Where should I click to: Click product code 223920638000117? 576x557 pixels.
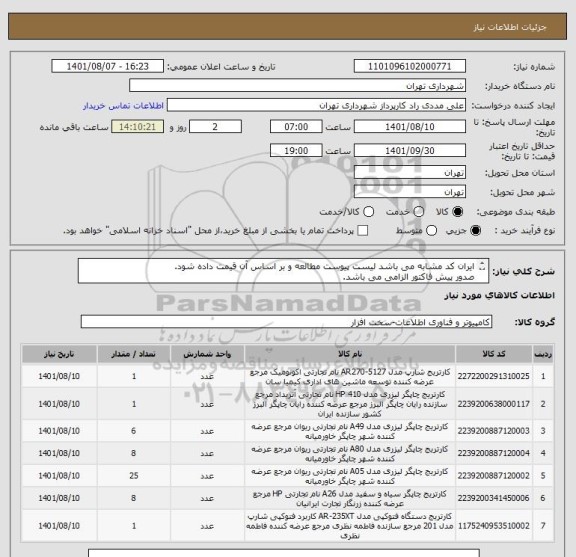click(493, 404)
